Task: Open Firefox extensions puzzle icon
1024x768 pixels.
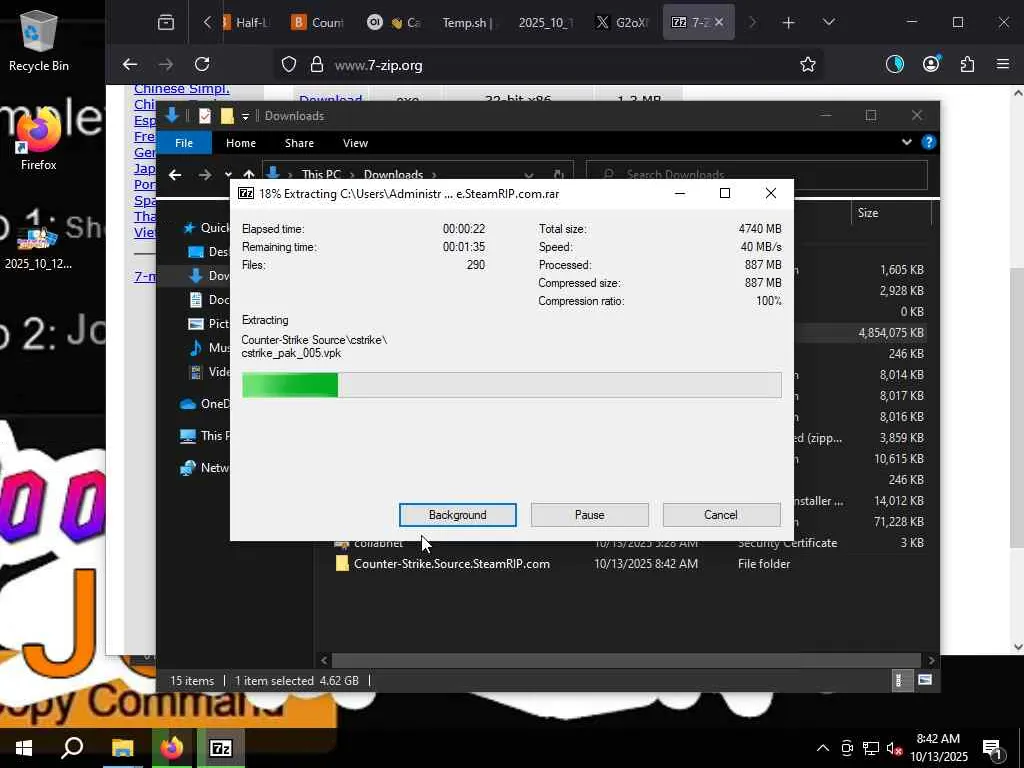Action: [x=967, y=64]
